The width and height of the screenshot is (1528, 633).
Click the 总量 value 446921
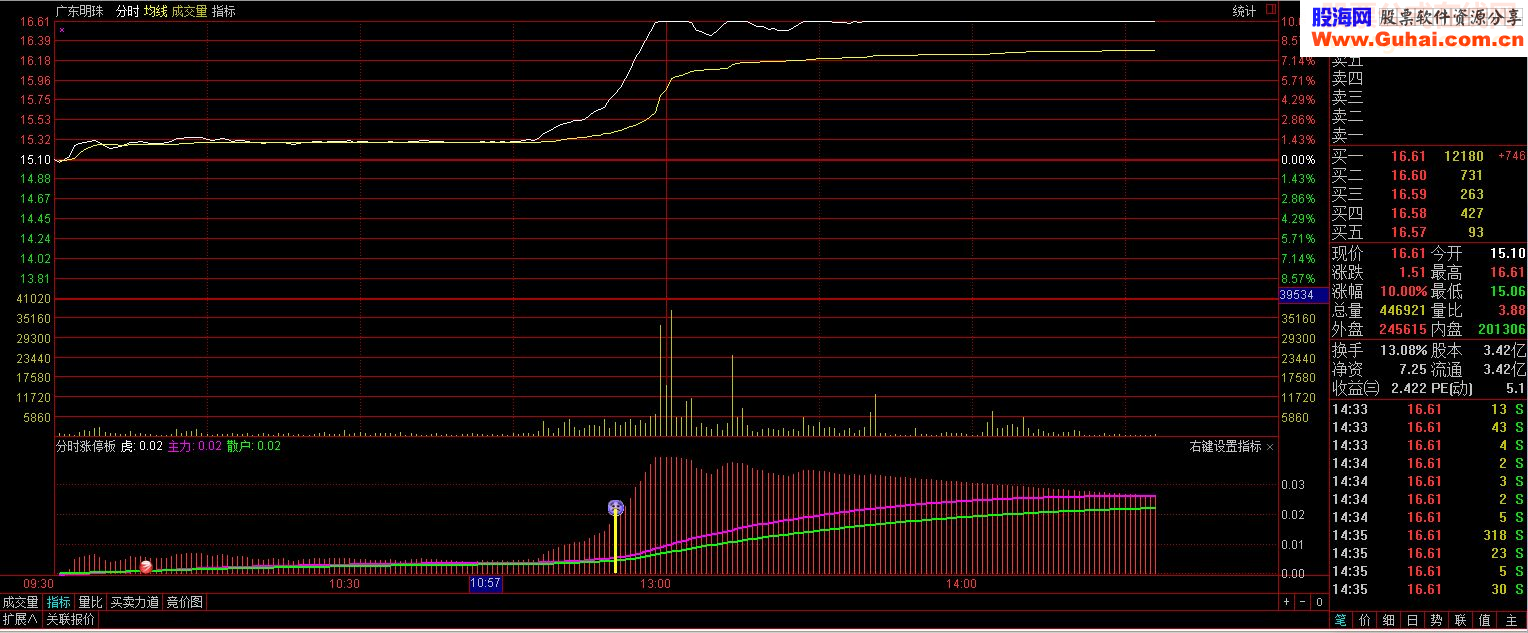(x=1404, y=310)
